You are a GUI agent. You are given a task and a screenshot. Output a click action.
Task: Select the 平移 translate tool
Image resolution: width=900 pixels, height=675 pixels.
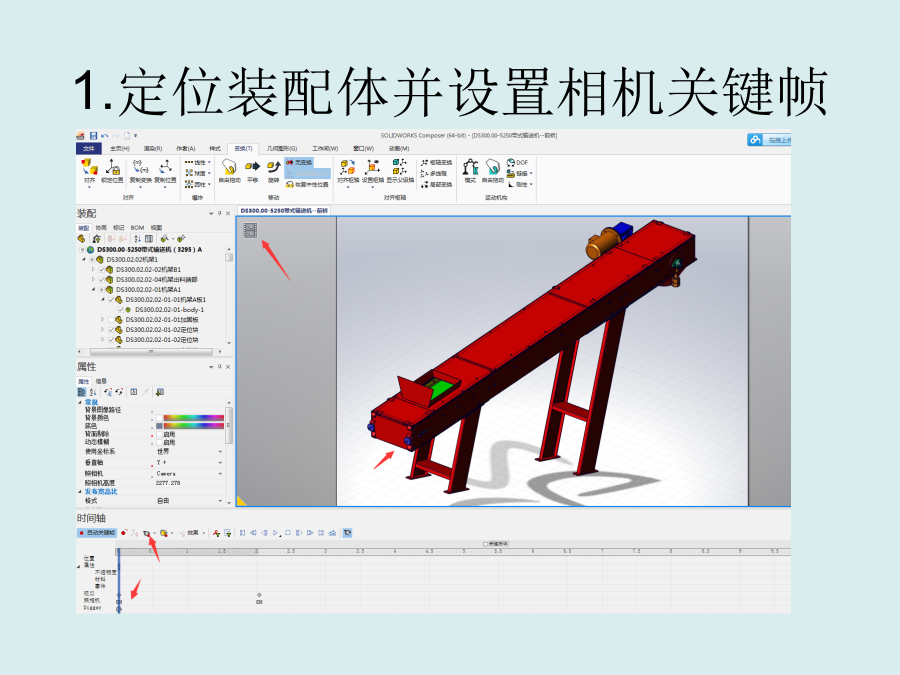coord(252,168)
